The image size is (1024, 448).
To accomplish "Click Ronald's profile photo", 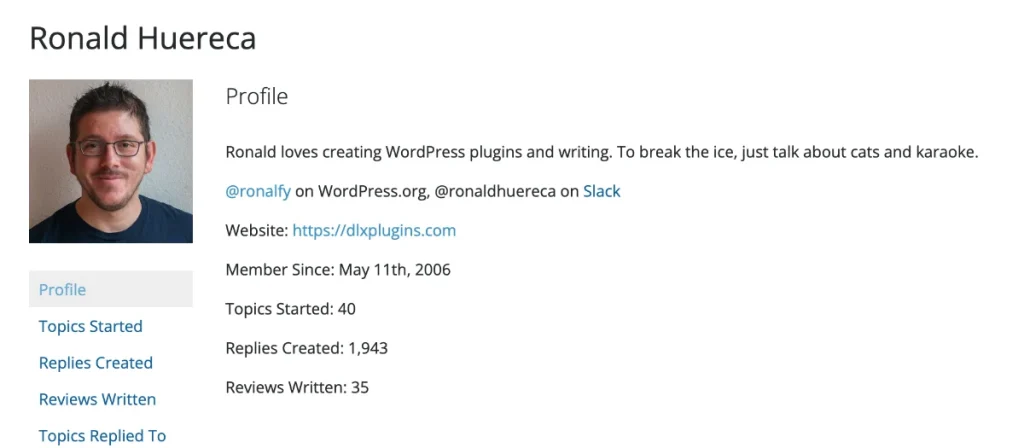I will pyautogui.click(x=111, y=161).
